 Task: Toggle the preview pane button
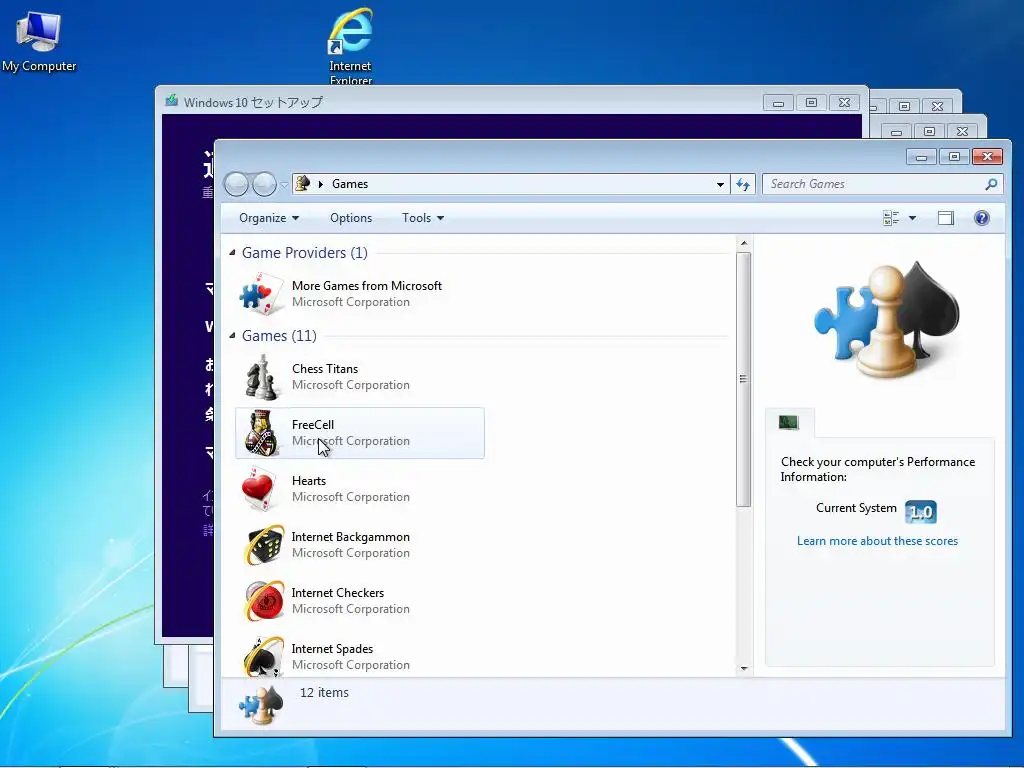pyautogui.click(x=946, y=218)
